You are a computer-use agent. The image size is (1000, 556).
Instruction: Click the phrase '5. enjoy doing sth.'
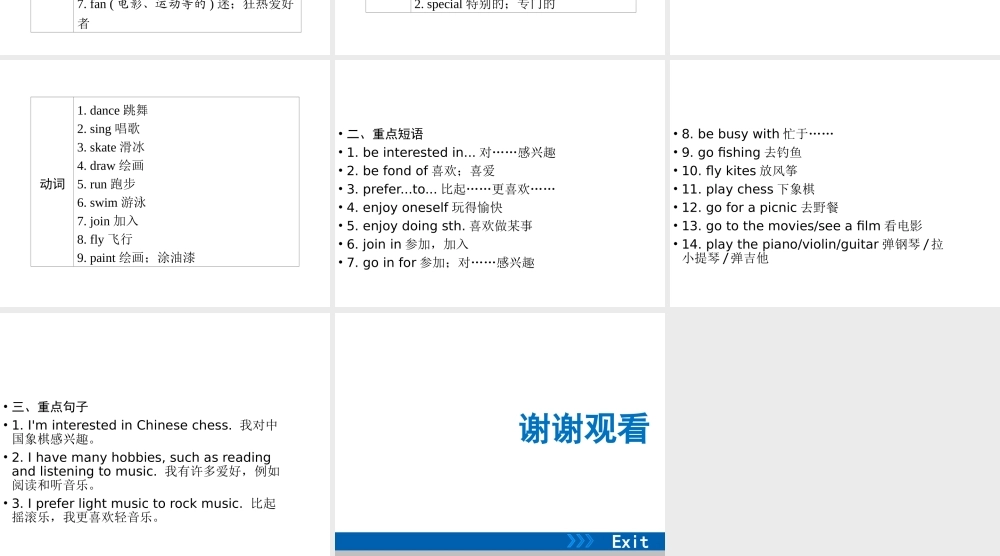pyautogui.click(x=406, y=226)
